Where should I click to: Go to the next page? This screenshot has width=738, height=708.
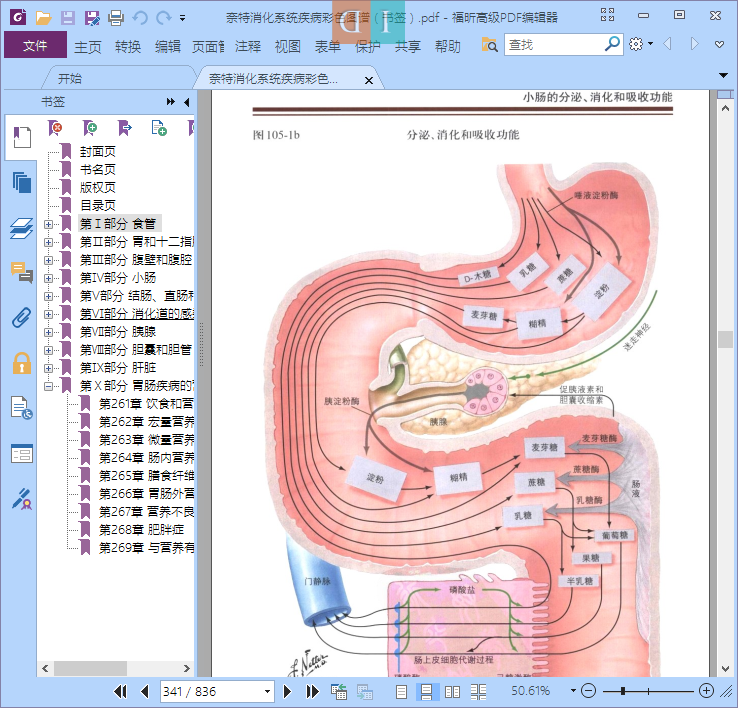[287, 692]
